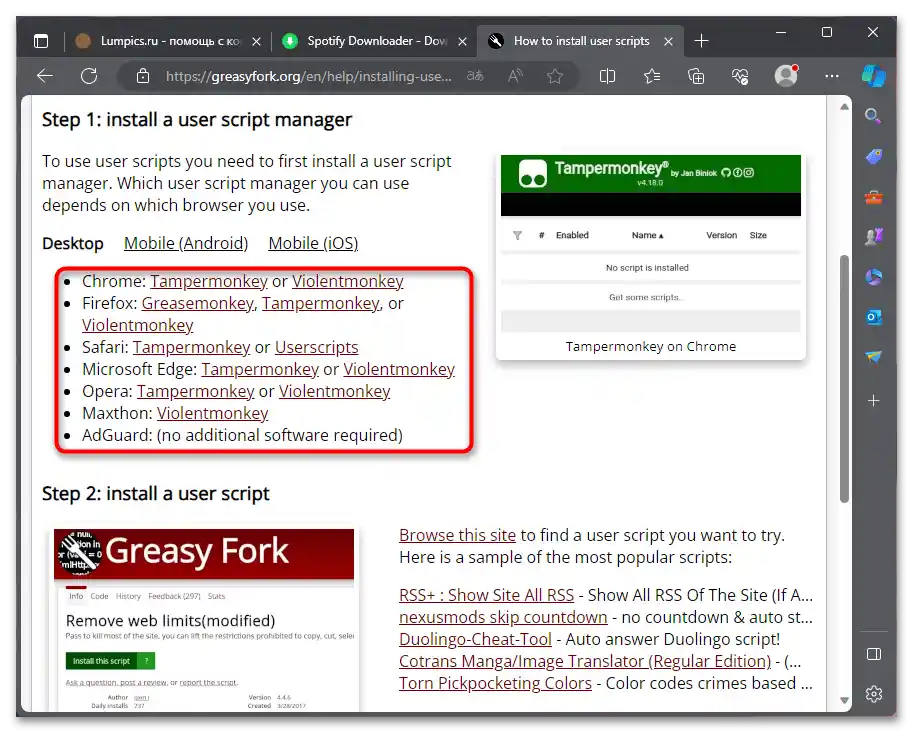Toggle the sidebar visibility icon

pyautogui.click(x=873, y=654)
